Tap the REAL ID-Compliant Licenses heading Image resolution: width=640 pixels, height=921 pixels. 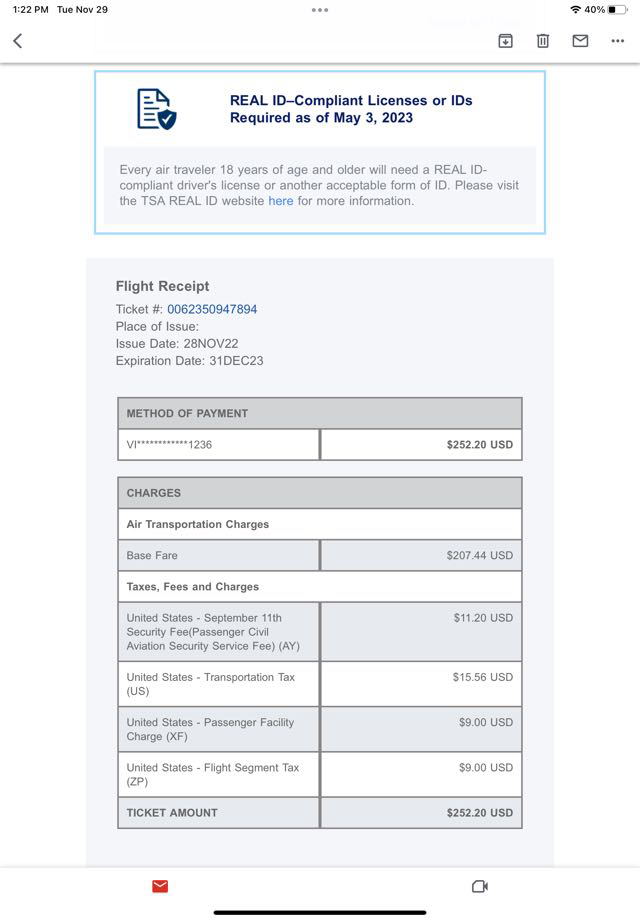click(351, 109)
